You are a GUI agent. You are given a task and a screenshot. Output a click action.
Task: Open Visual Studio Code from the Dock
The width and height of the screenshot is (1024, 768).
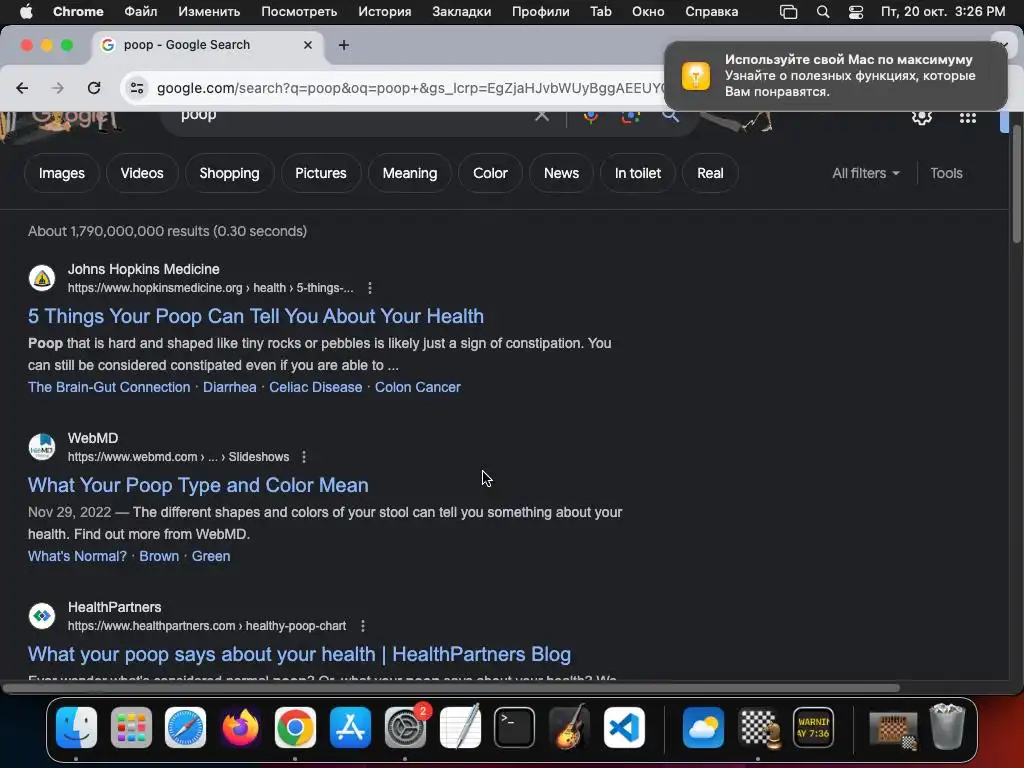(x=624, y=728)
